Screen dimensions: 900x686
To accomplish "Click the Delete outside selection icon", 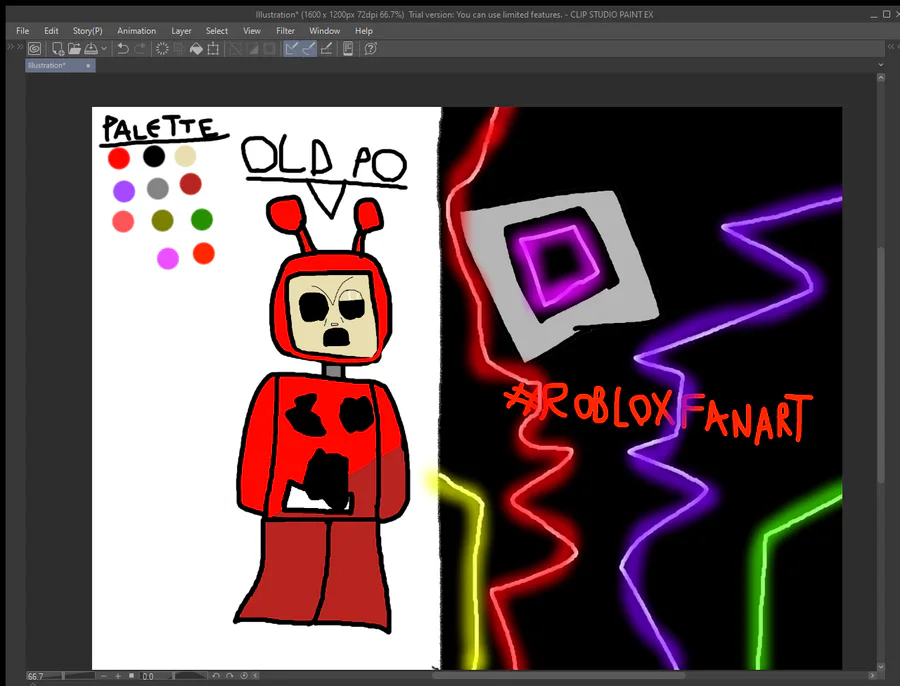I will (x=179, y=49).
